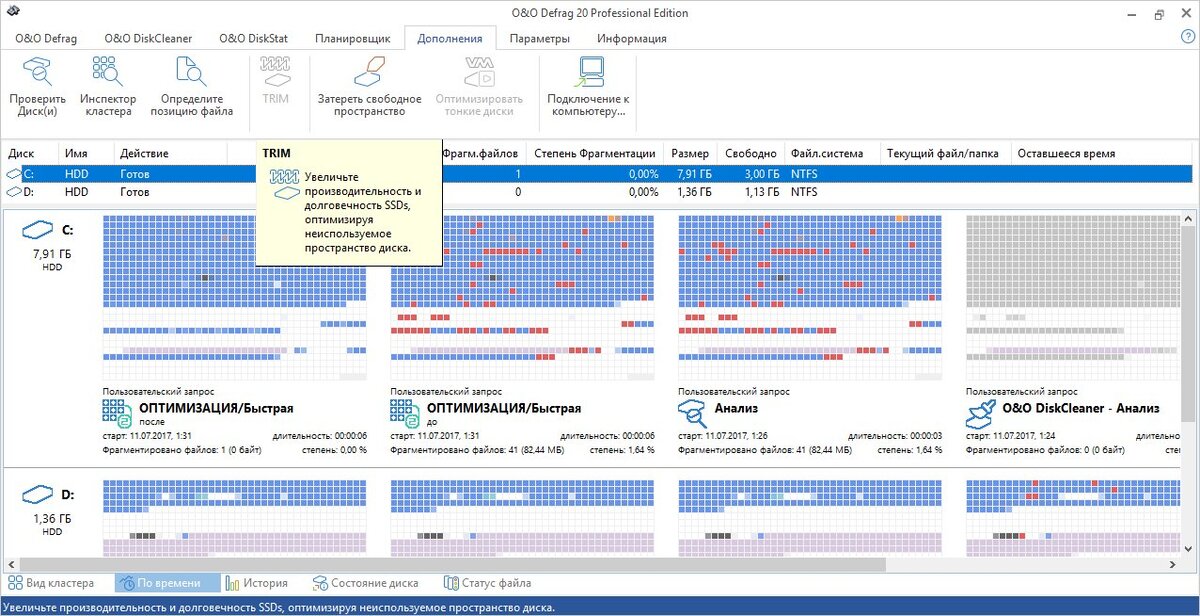1200x616 pixels.
Task: Click the optimization 'после' report icon
Action: click(x=117, y=414)
